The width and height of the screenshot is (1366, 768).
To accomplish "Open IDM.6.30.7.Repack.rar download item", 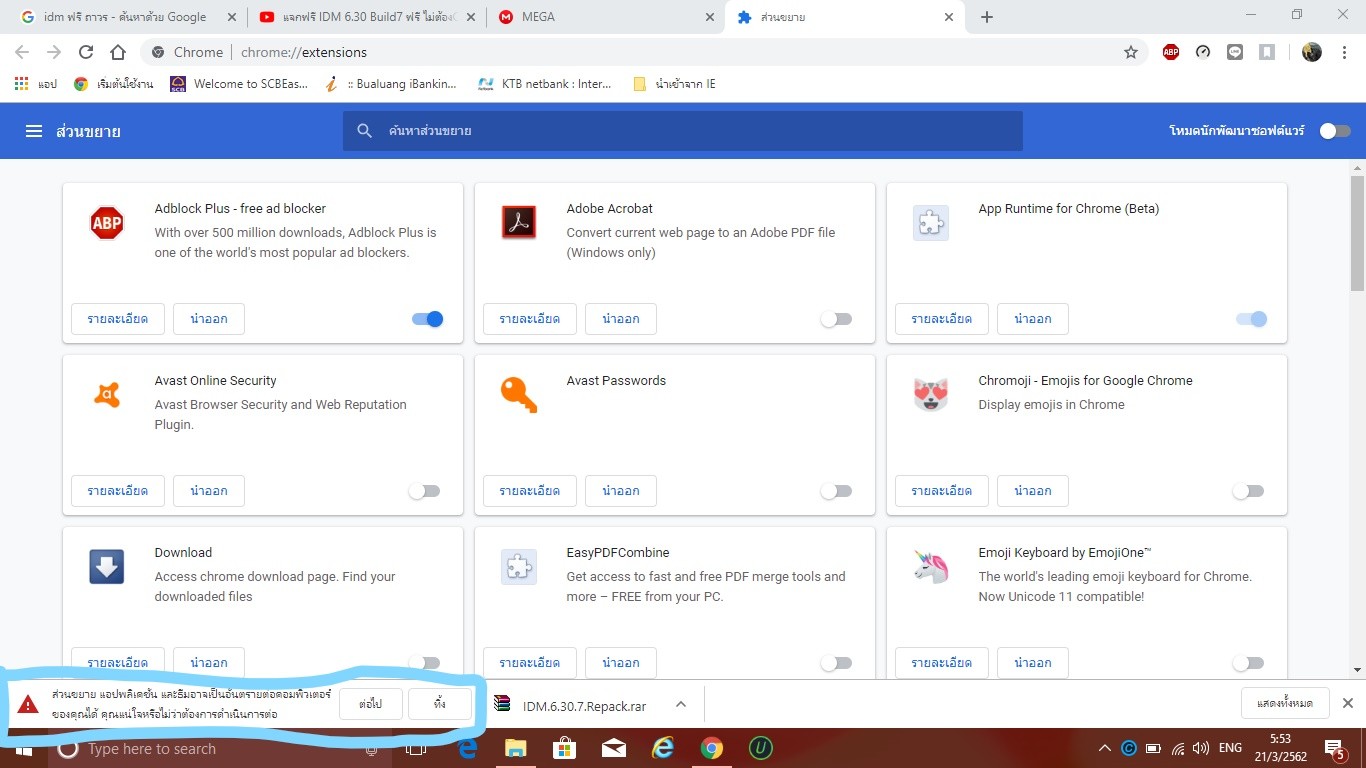I will point(572,705).
